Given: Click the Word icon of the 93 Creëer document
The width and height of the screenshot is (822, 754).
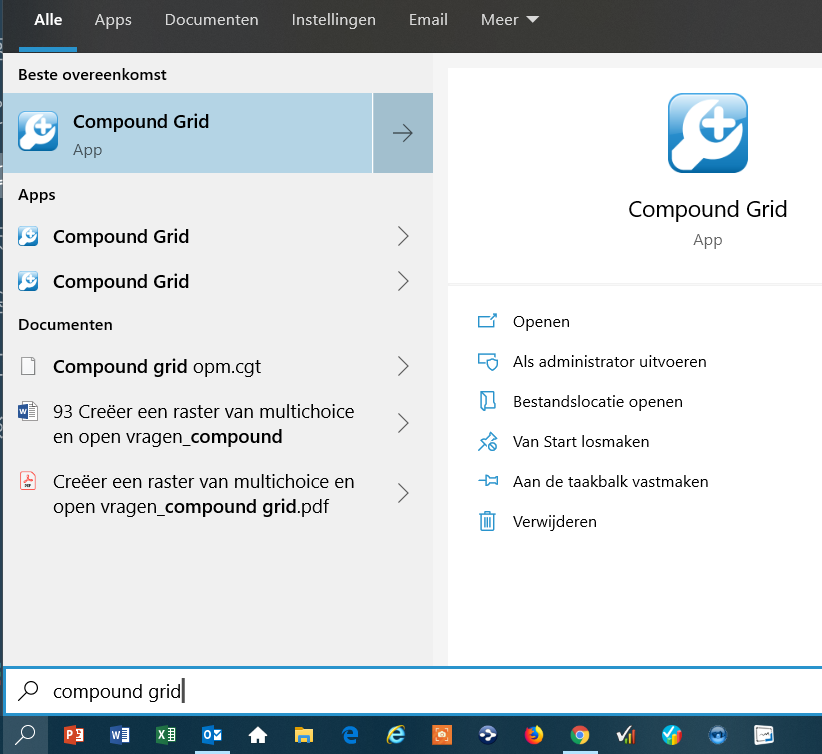Looking at the screenshot, I should (x=28, y=411).
